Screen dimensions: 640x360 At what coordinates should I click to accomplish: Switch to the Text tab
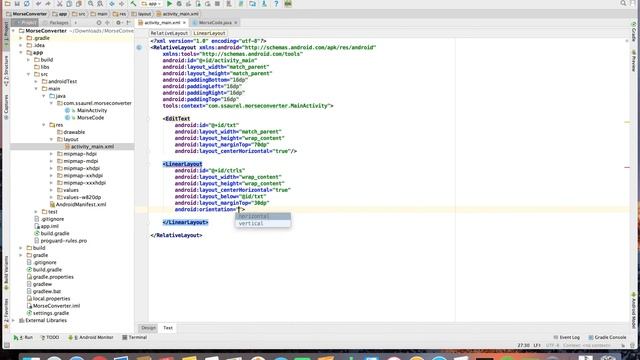168,328
